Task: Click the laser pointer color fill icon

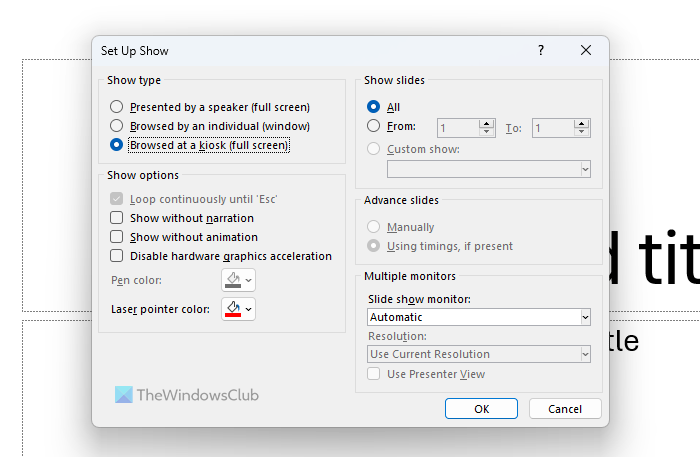Action: 234,309
